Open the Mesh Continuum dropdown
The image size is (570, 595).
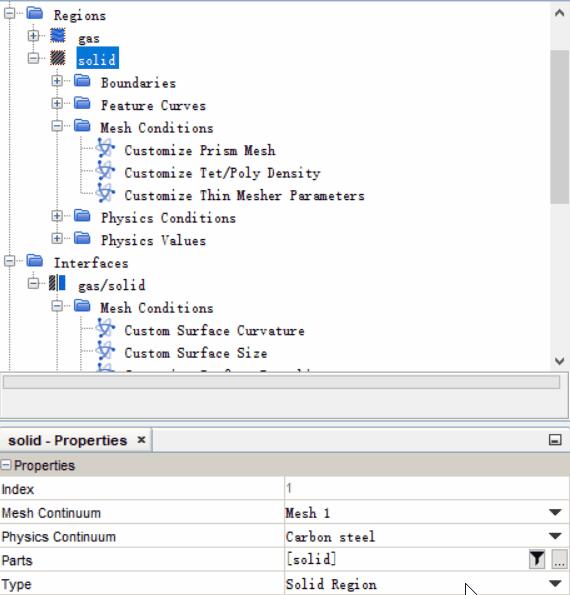[x=555, y=512]
